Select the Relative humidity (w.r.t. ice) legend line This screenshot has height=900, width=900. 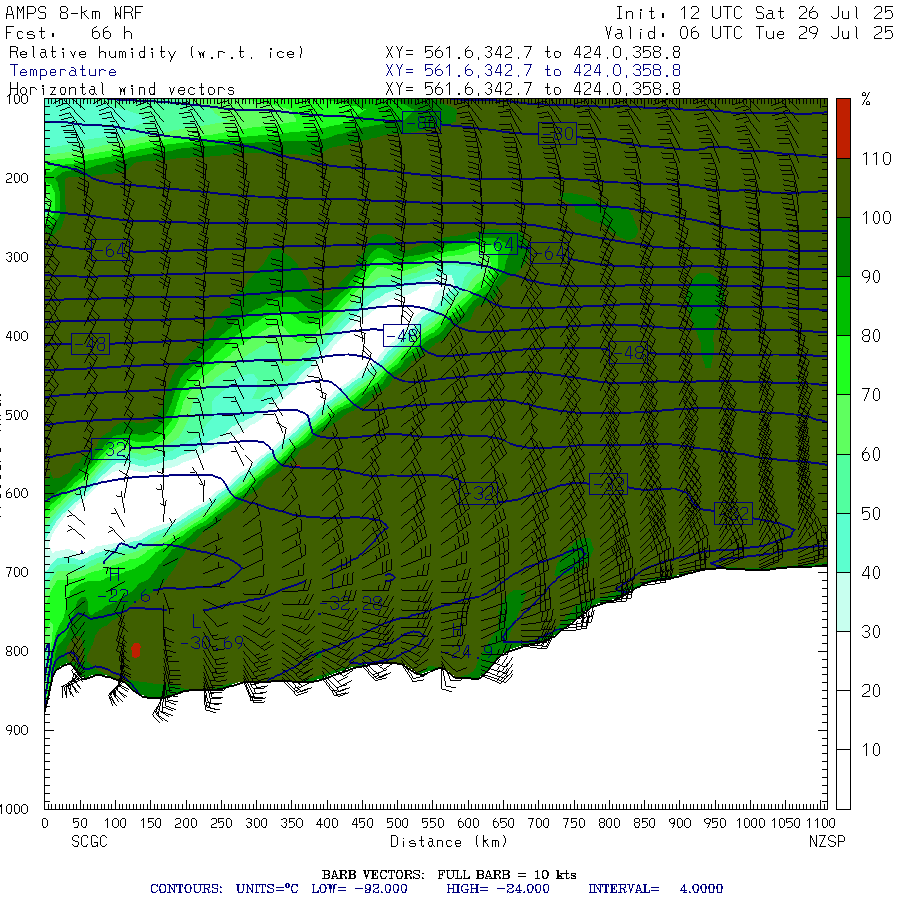tap(156, 53)
